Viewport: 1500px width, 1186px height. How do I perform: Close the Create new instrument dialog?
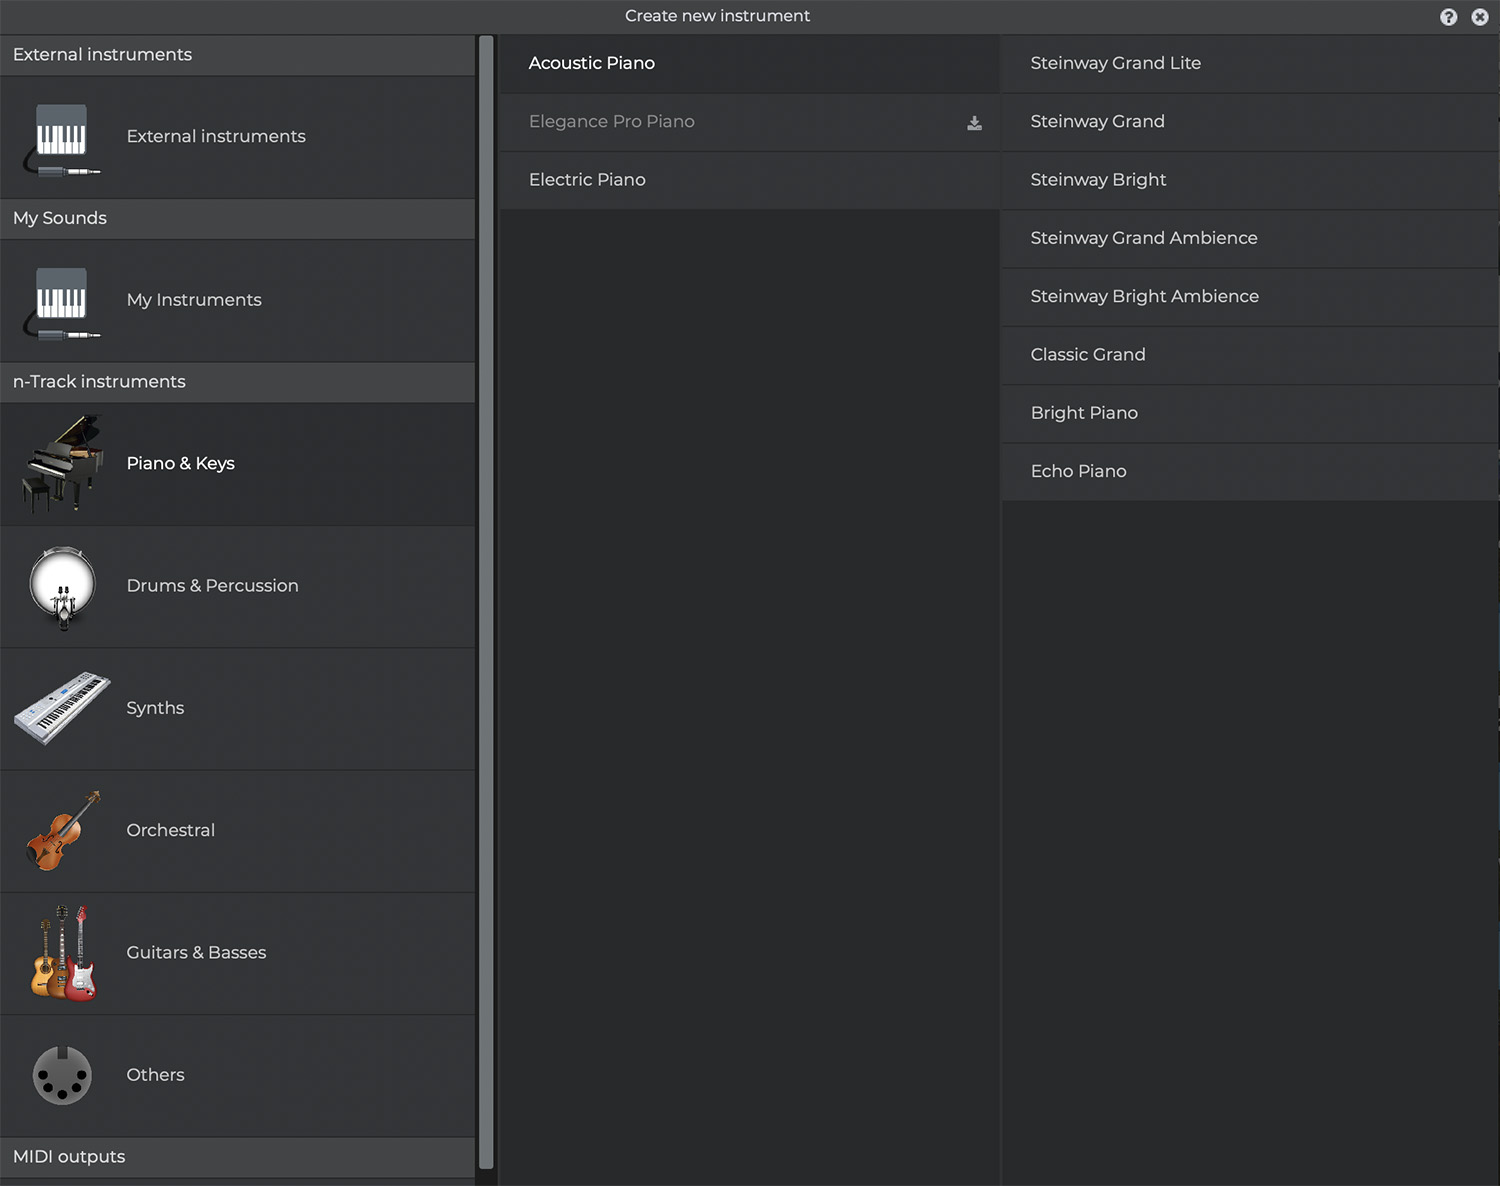click(x=1480, y=17)
